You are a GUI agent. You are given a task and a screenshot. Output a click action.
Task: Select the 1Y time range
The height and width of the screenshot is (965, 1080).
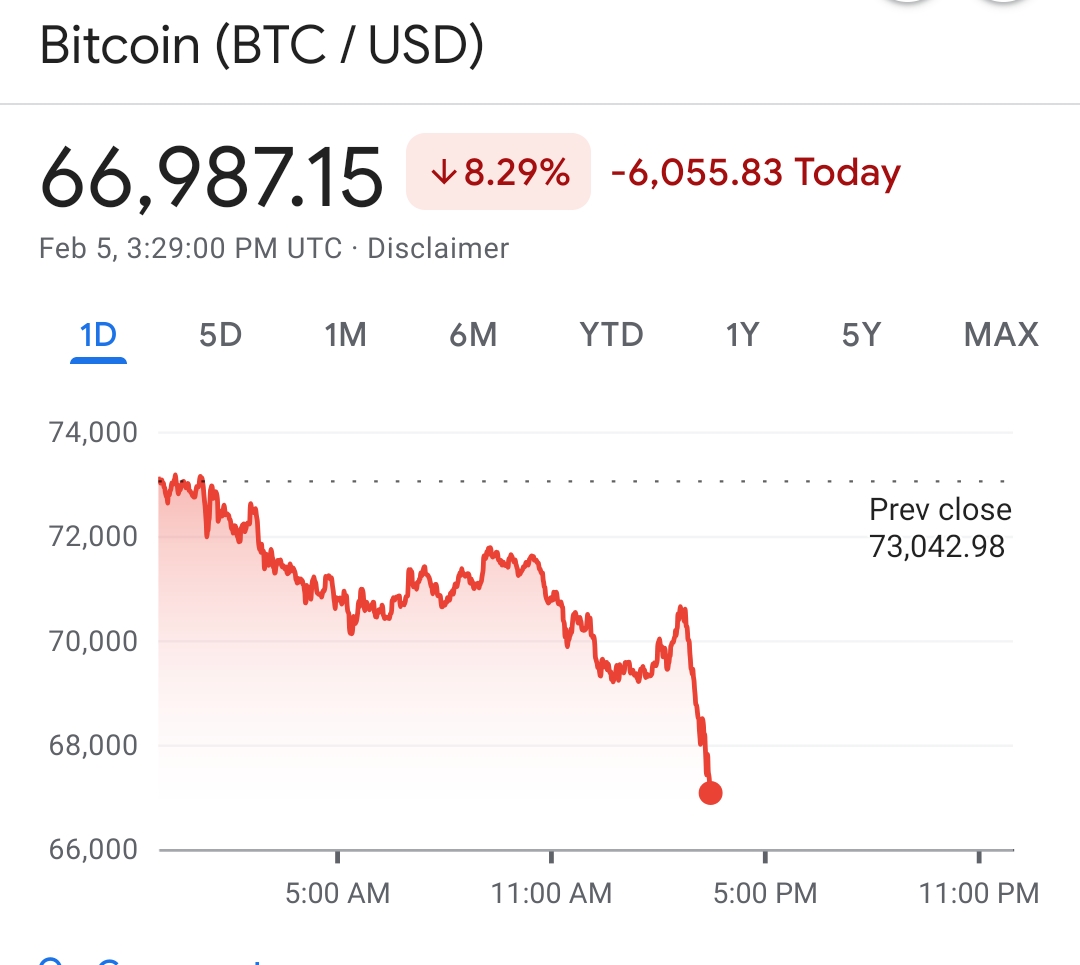tap(742, 335)
